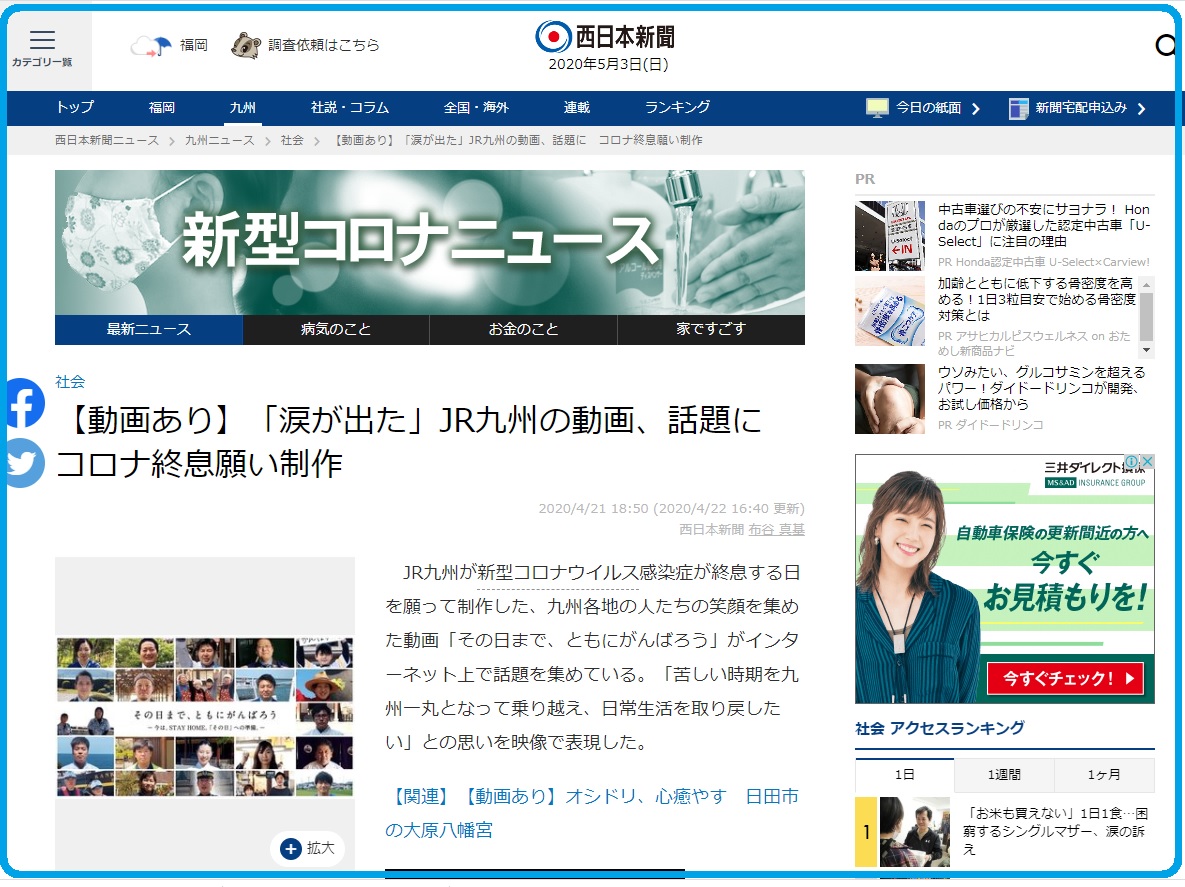Screen dimensions: 1185x887
Task: Close the 三井ダイレクト ad with X
Action: pos(1147,461)
